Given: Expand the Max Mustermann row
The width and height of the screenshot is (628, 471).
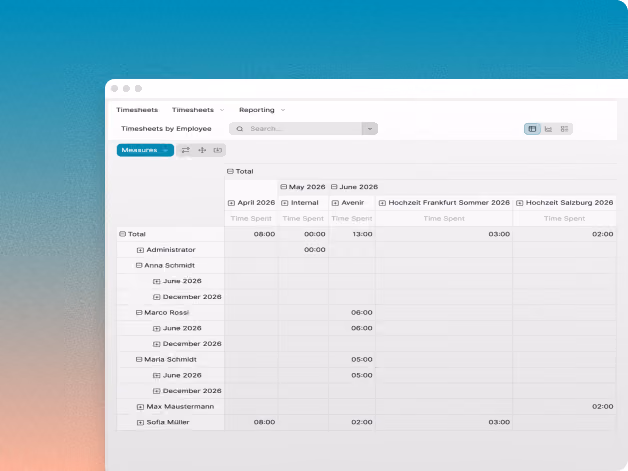Looking at the screenshot, I should [x=140, y=407].
